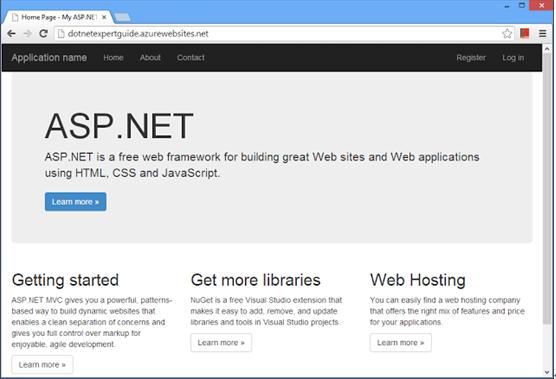Image resolution: width=556 pixels, height=379 pixels.
Task: Go back with the browser back arrow
Action: pos(11,34)
